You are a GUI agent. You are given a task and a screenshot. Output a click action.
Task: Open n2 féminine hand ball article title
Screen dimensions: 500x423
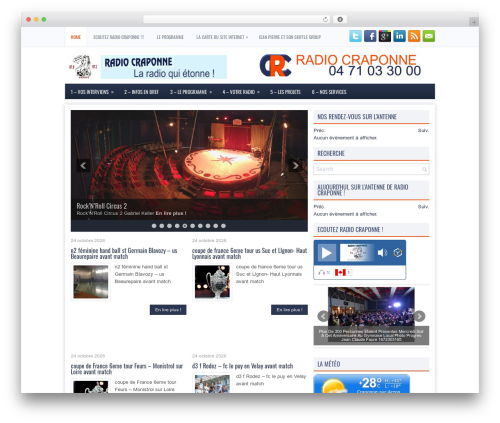tap(124, 253)
